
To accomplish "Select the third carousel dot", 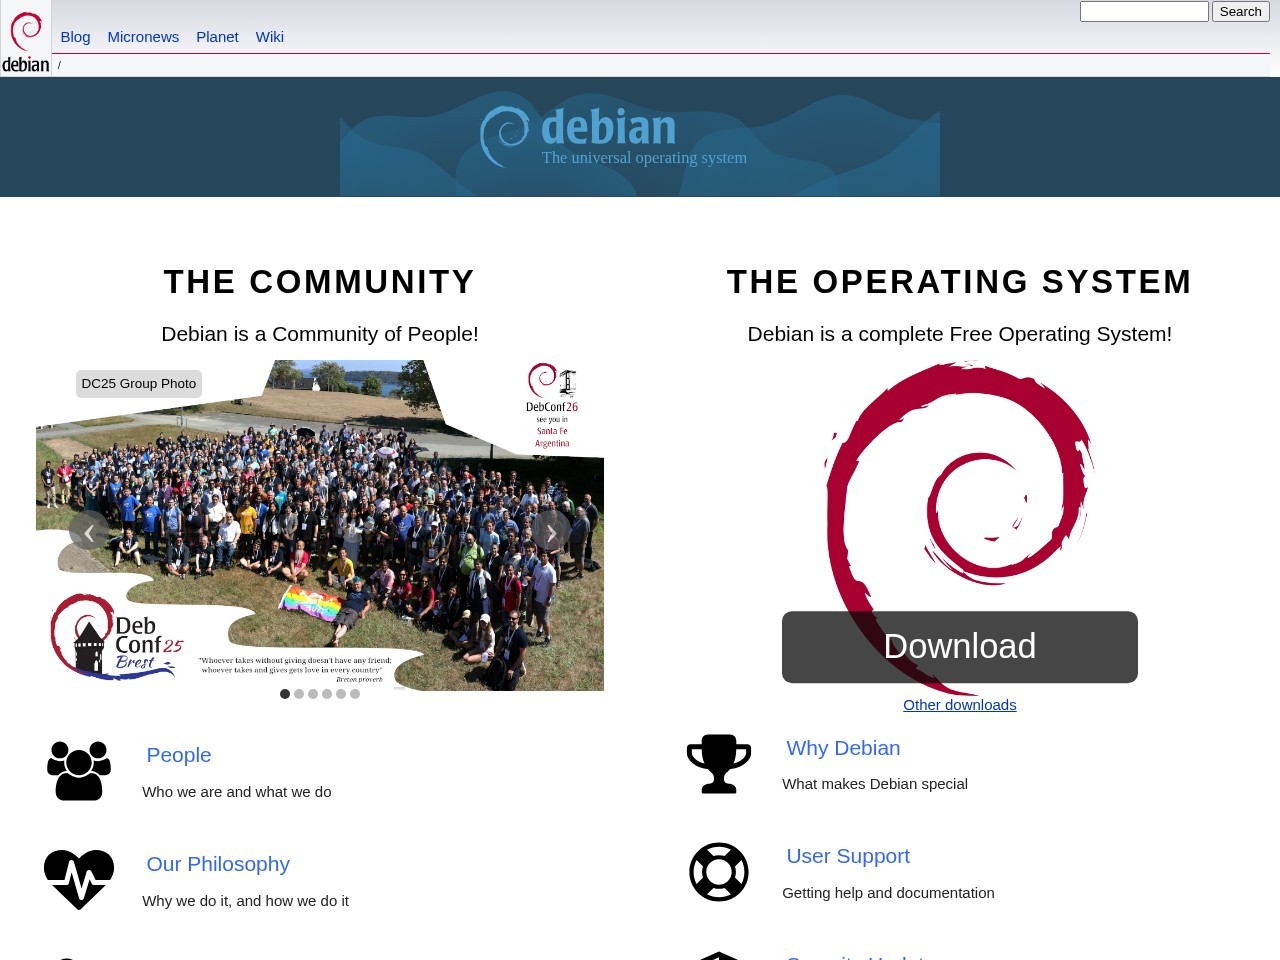I will (x=313, y=694).
